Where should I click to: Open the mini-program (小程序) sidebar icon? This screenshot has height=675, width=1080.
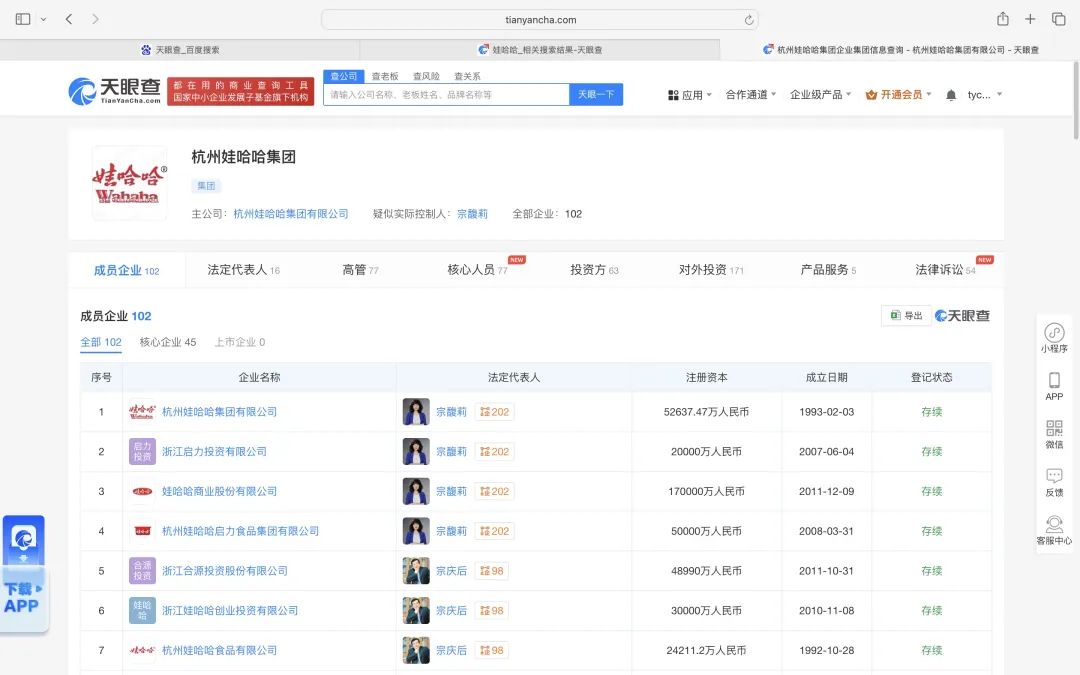(x=1054, y=338)
